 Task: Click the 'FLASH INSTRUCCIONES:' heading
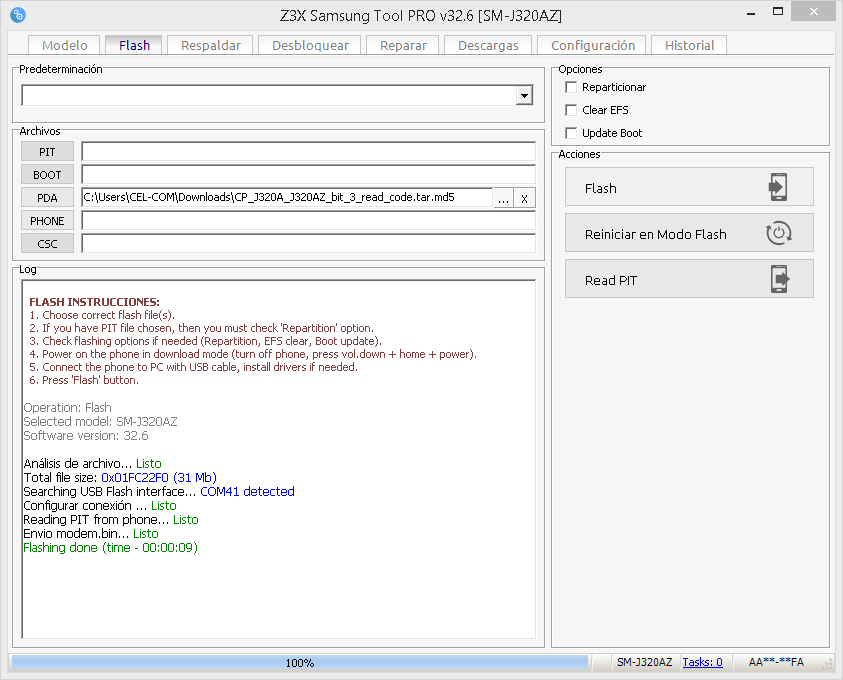(x=94, y=302)
